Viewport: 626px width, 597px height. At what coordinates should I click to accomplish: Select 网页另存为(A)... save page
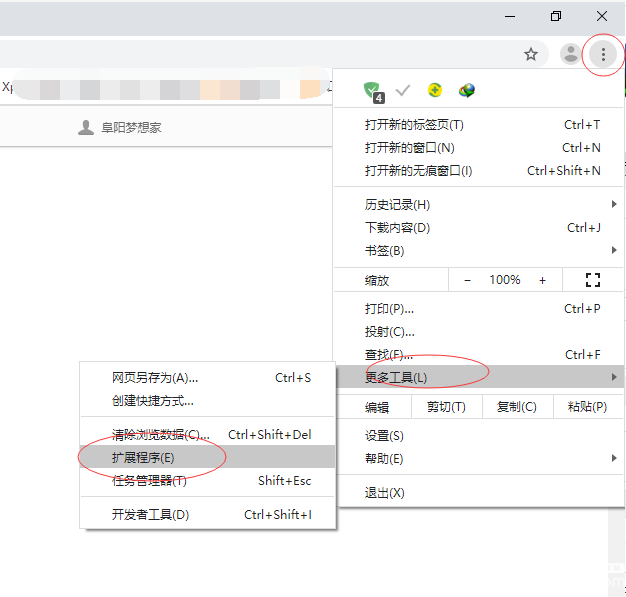[x=207, y=377]
